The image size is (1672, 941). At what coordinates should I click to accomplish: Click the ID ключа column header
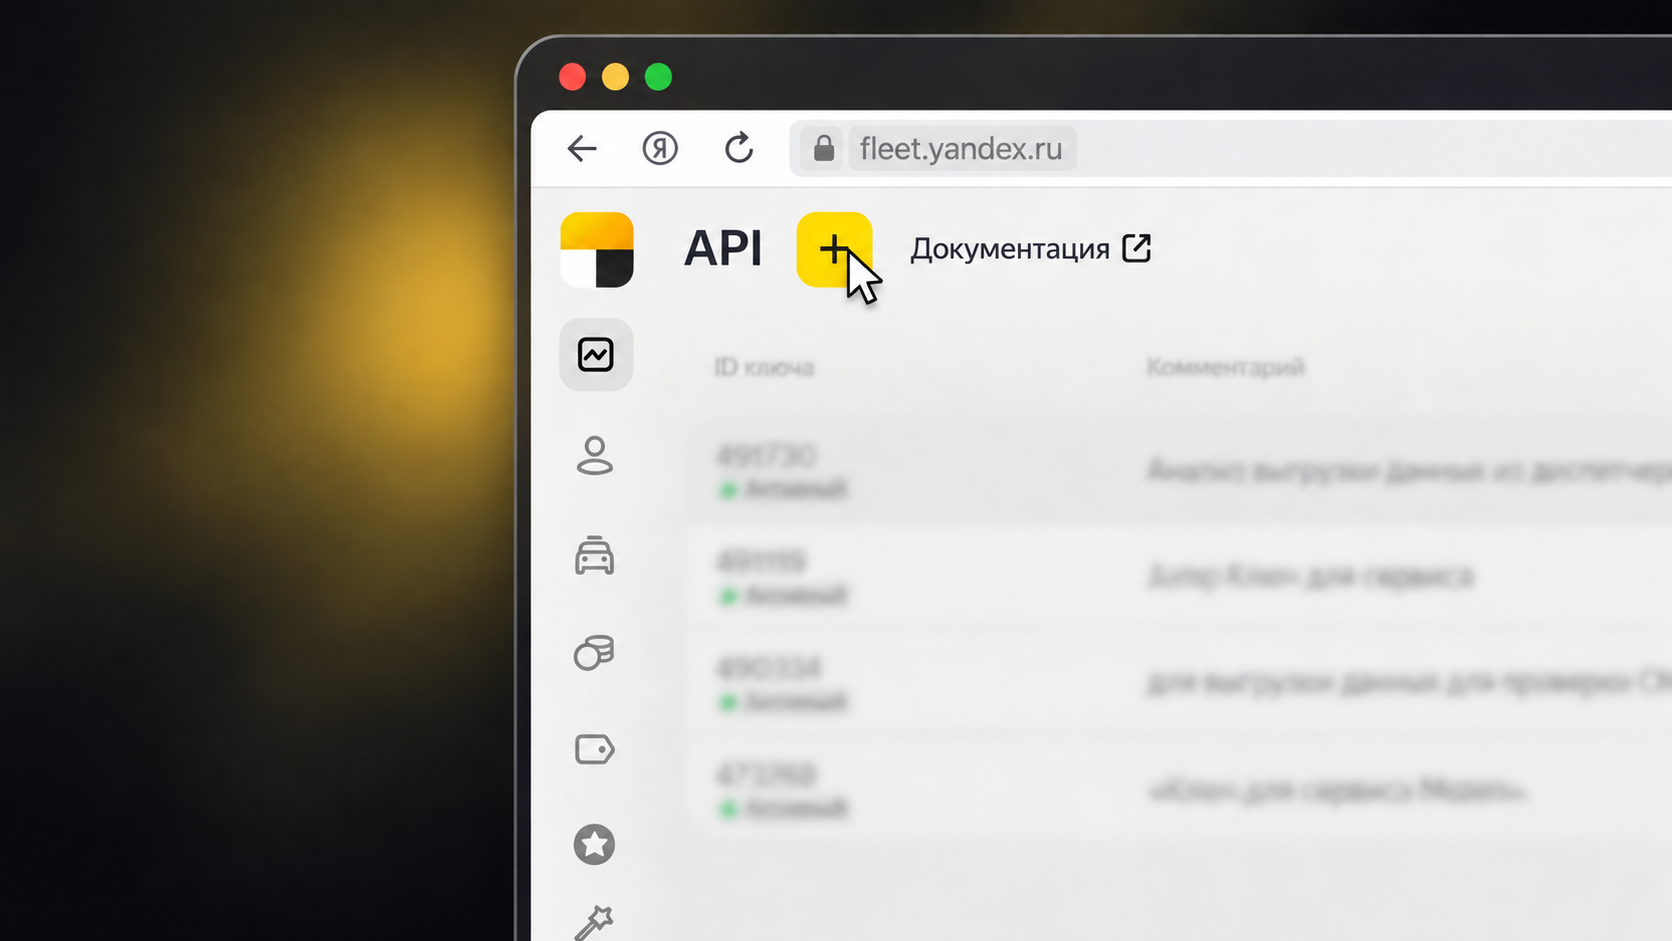click(x=764, y=367)
